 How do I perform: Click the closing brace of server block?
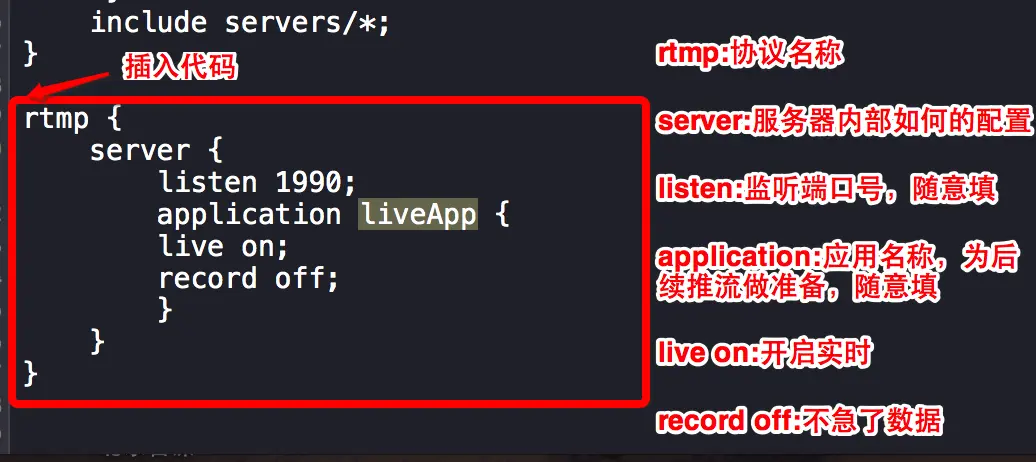click(x=98, y=342)
